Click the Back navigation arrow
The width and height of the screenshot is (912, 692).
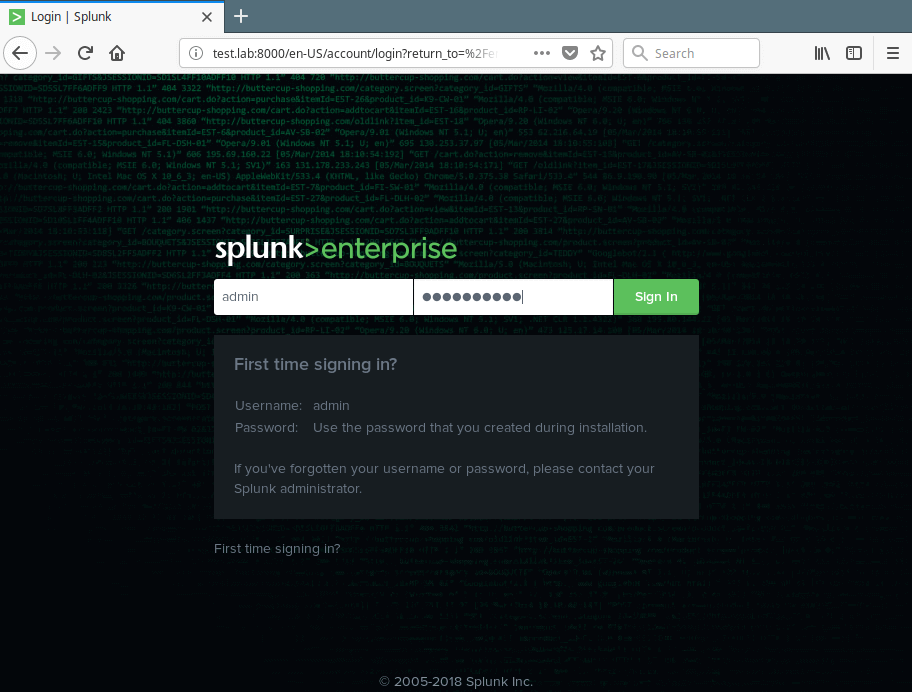[x=21, y=53]
